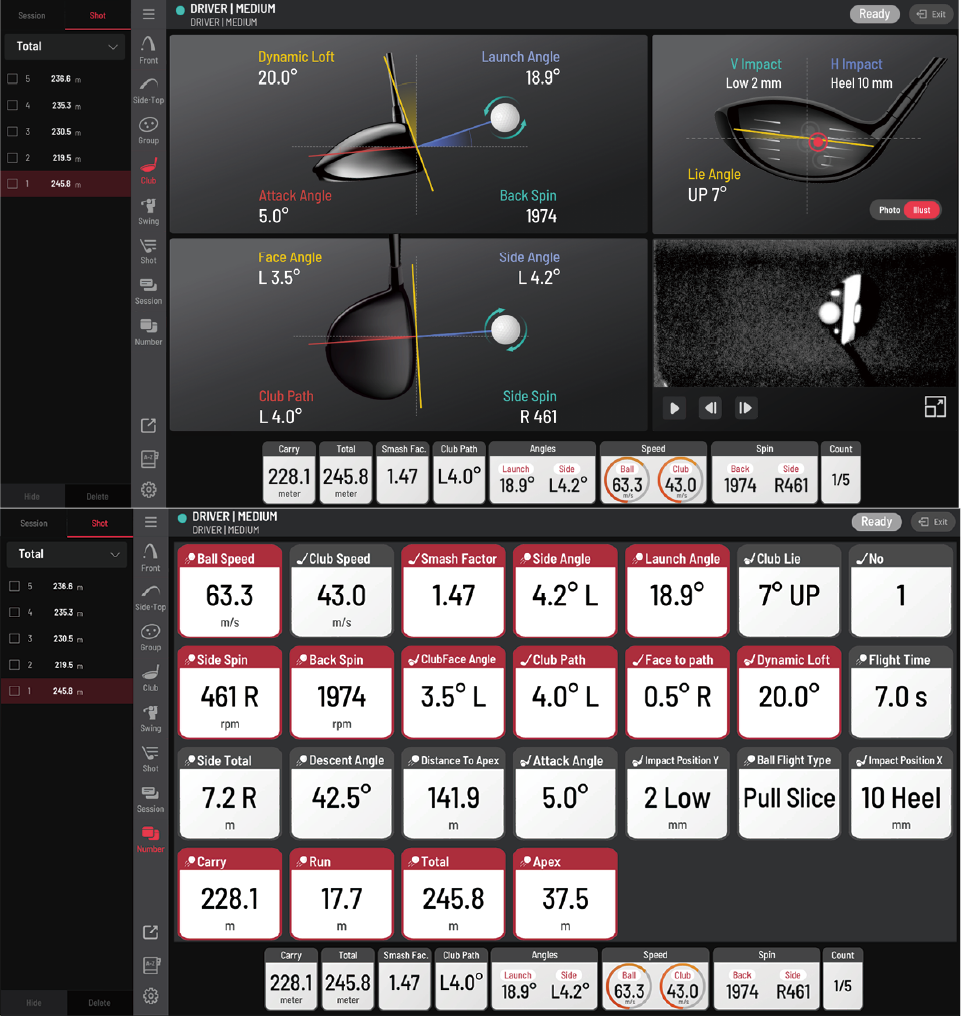Select Group icon in club-data screen sidebar
The width and height of the screenshot is (961, 1017).
click(148, 130)
